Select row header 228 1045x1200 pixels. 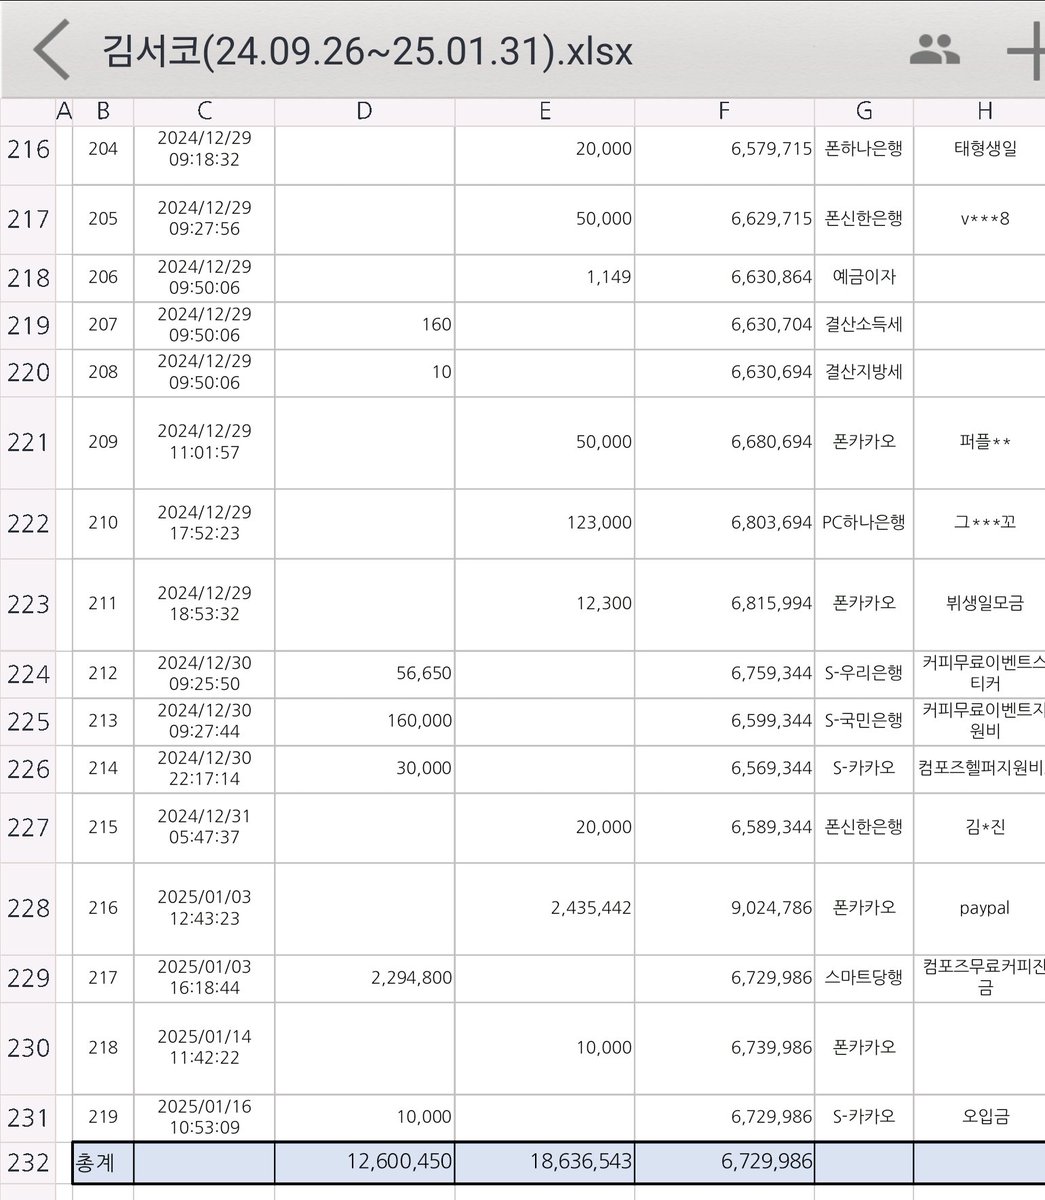pyautogui.click(x=28, y=908)
